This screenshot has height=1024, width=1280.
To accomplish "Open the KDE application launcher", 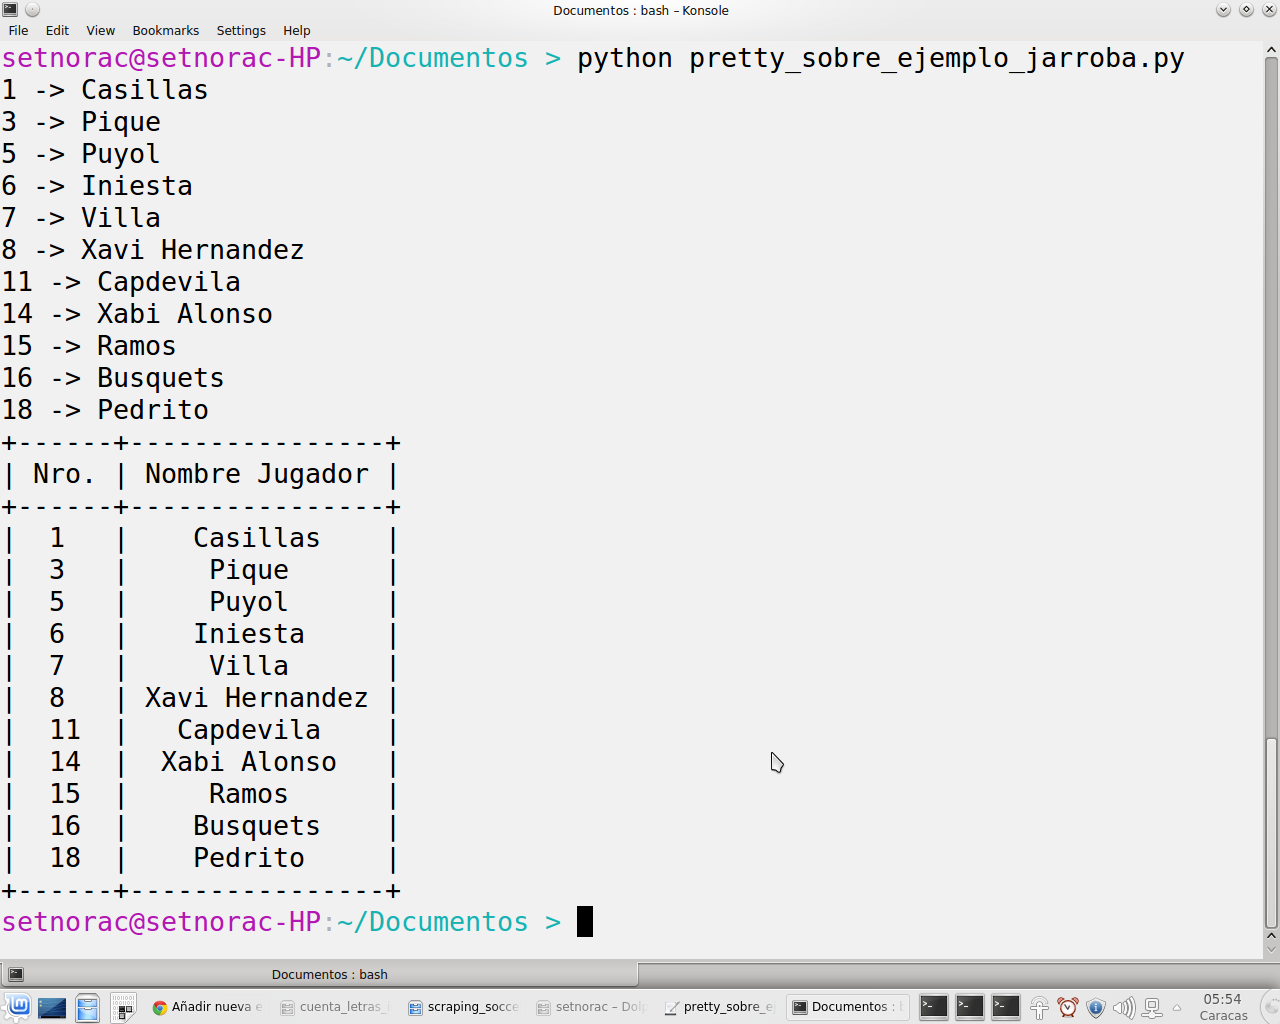I will coord(18,1007).
